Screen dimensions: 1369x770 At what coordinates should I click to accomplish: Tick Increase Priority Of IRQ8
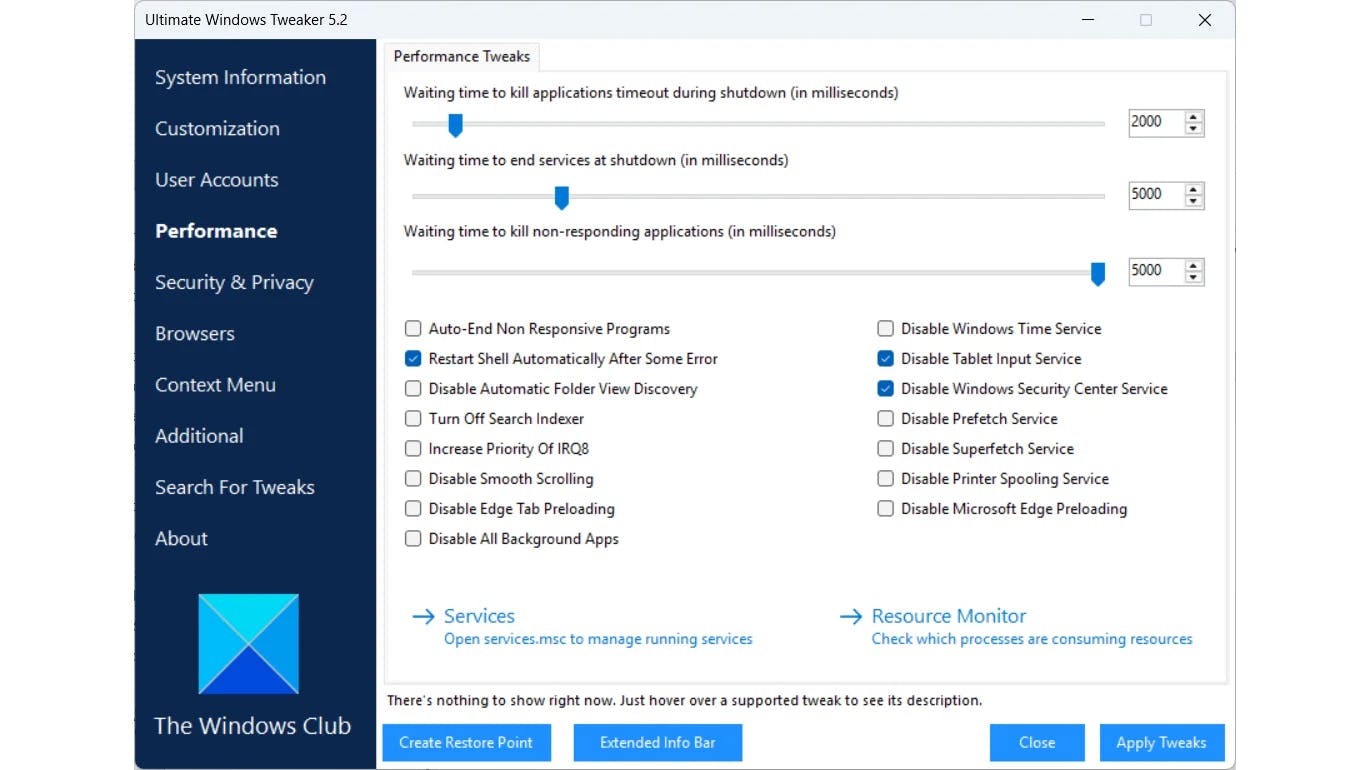click(413, 449)
